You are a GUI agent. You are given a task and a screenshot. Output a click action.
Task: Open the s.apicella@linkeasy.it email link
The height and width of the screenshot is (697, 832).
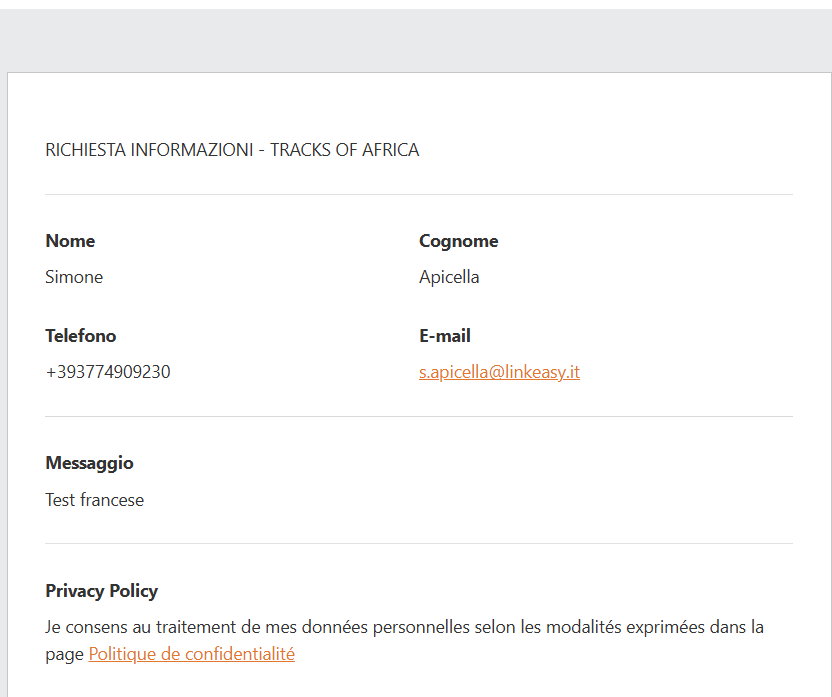coord(499,372)
